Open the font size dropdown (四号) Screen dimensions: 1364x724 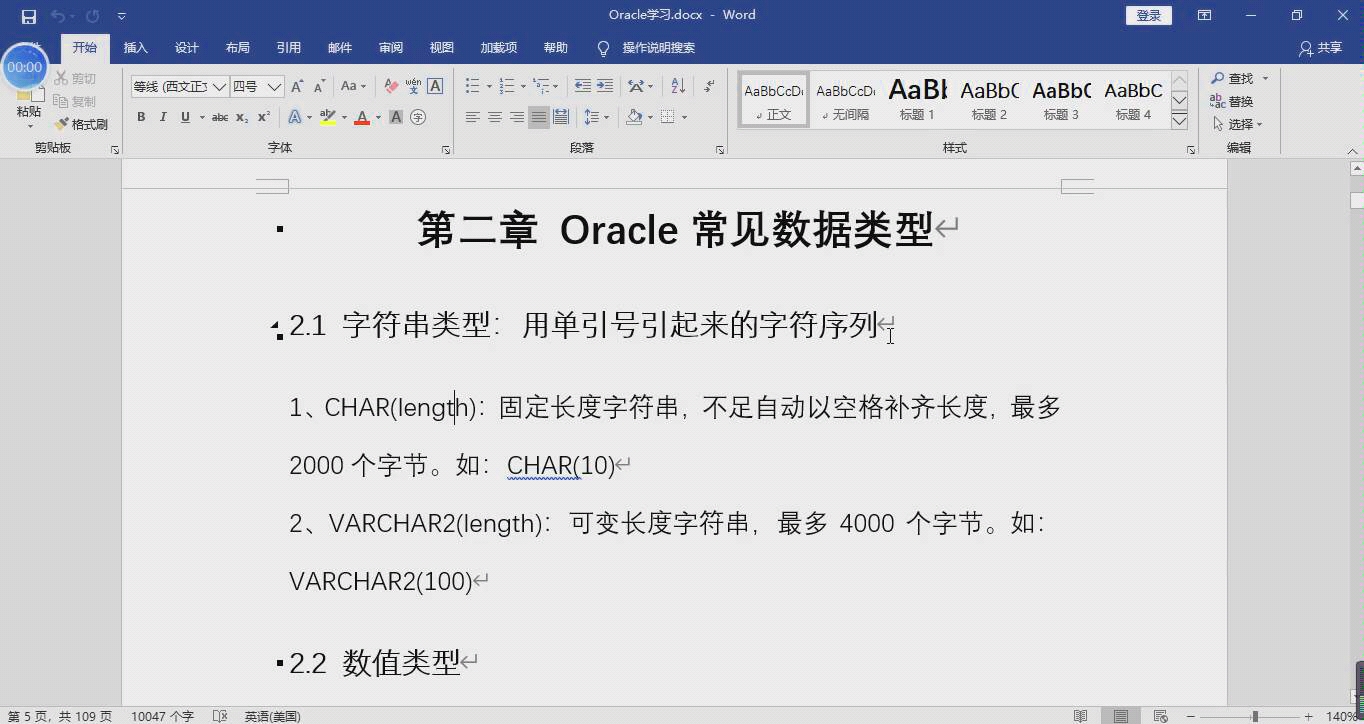pos(274,87)
